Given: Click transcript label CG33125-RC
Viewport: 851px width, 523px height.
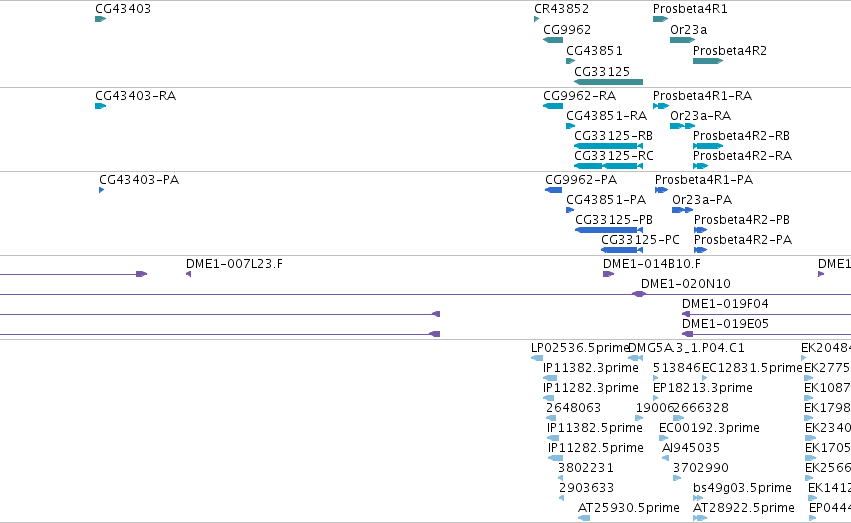Looking at the screenshot, I should click(x=614, y=156).
